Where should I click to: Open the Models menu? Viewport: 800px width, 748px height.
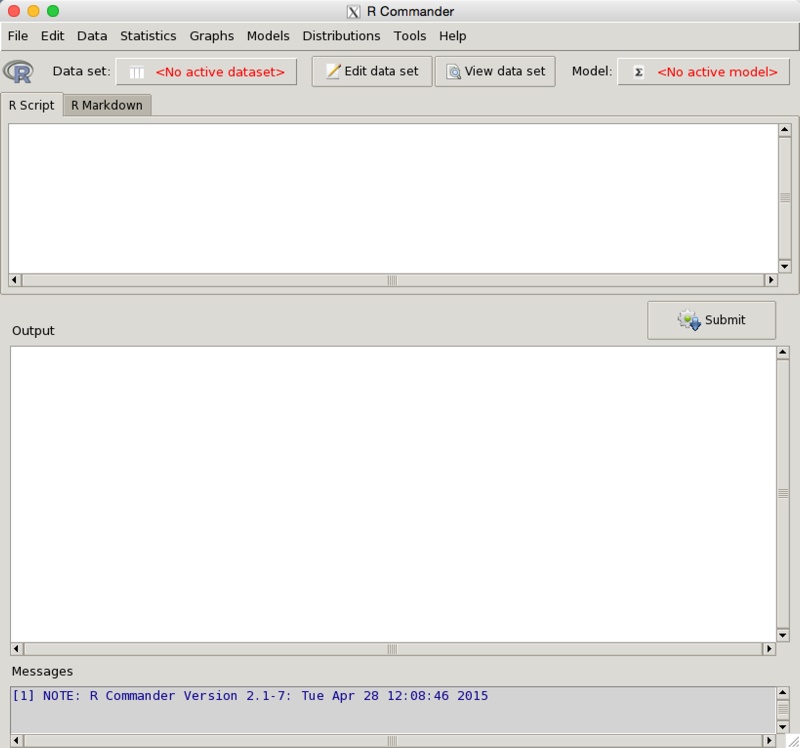[268, 36]
